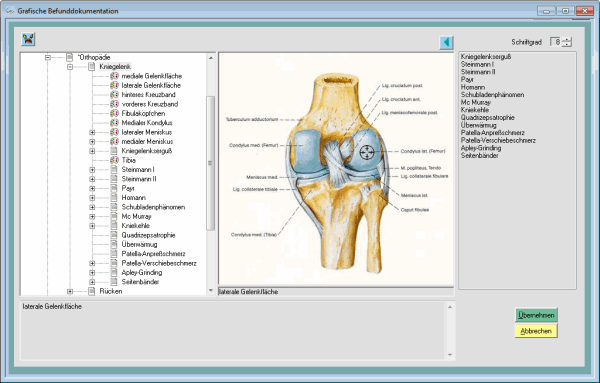Select Kniekehle in the right list
This screenshot has width=600, height=383.
[x=474, y=110]
